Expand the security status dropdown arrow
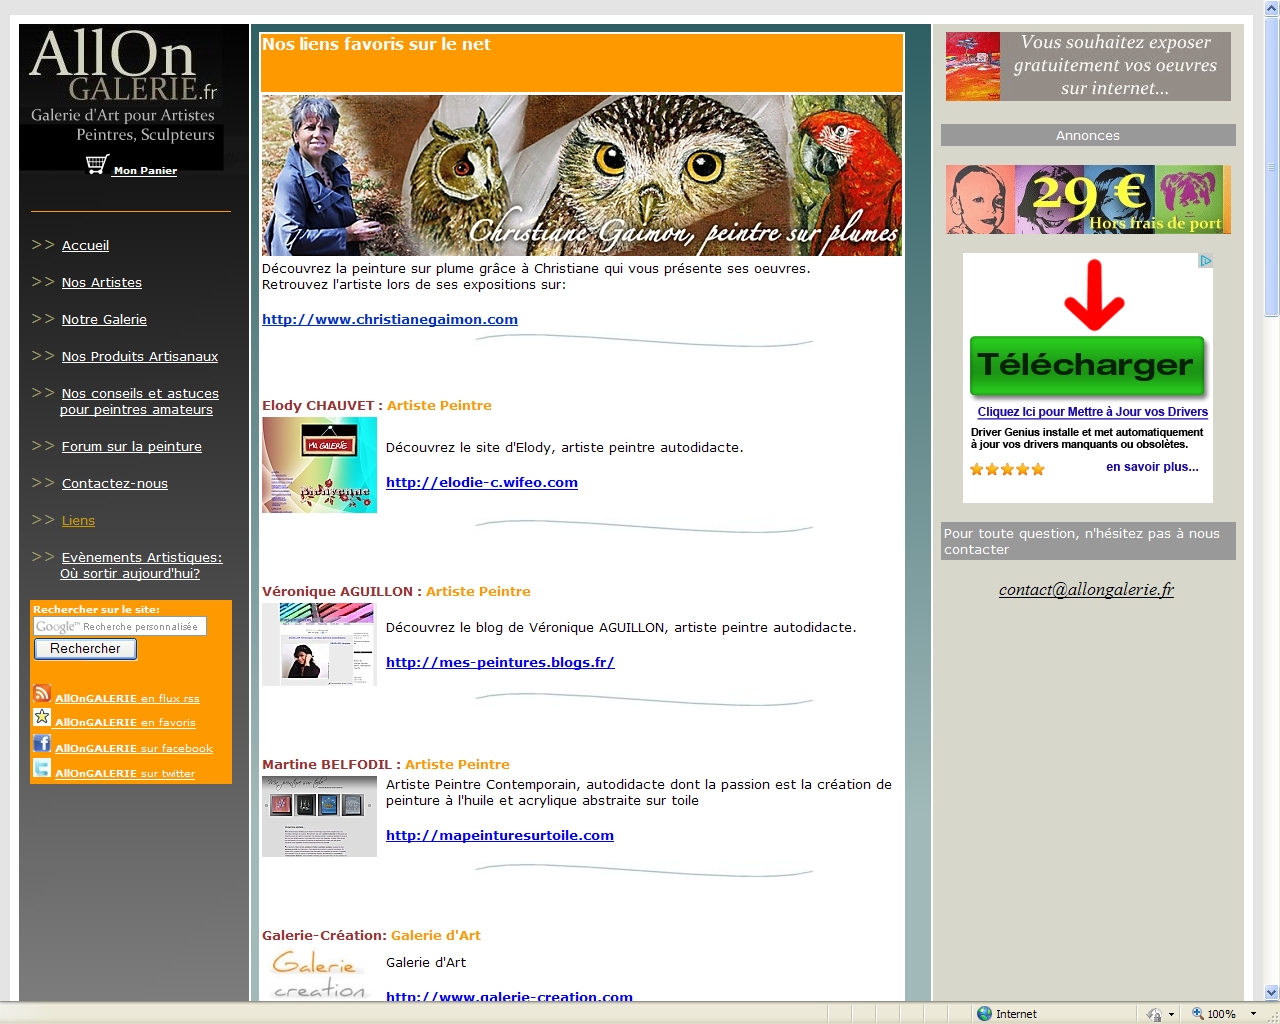This screenshot has height=1024, width=1280. pos(1171,1013)
